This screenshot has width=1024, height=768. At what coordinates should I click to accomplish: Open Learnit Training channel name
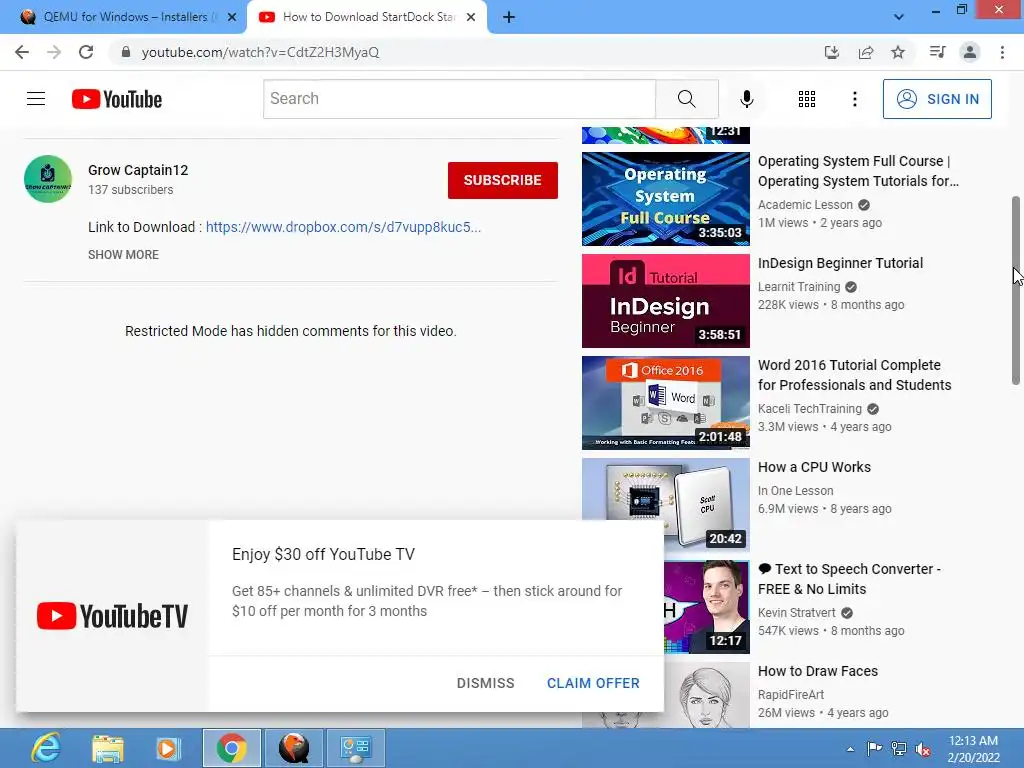(799, 287)
